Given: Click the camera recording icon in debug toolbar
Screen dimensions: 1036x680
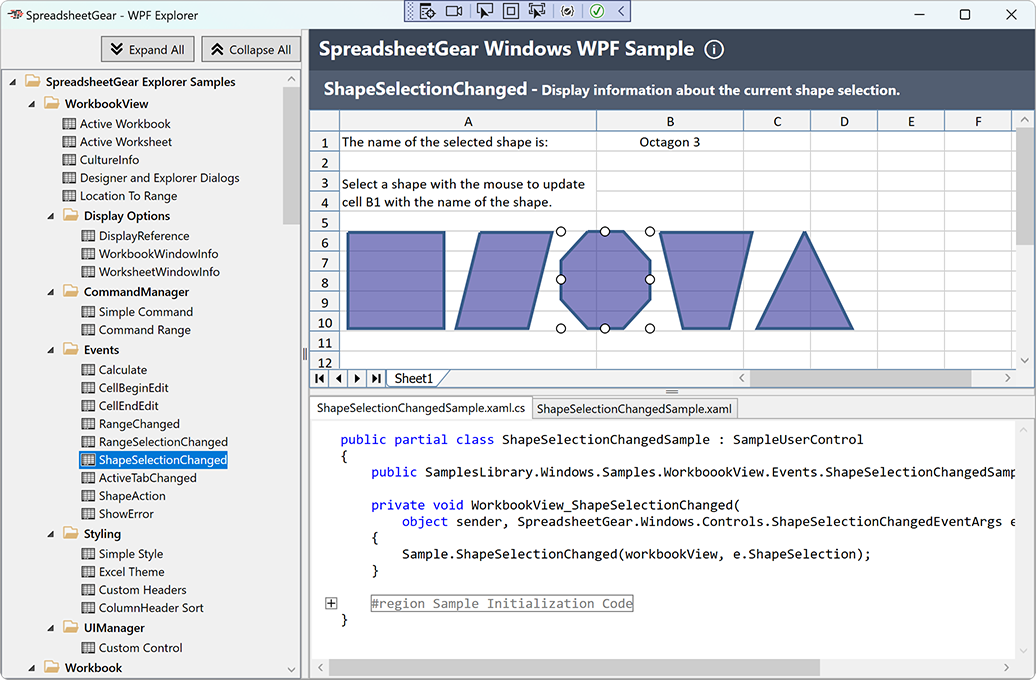Looking at the screenshot, I should click(454, 11).
